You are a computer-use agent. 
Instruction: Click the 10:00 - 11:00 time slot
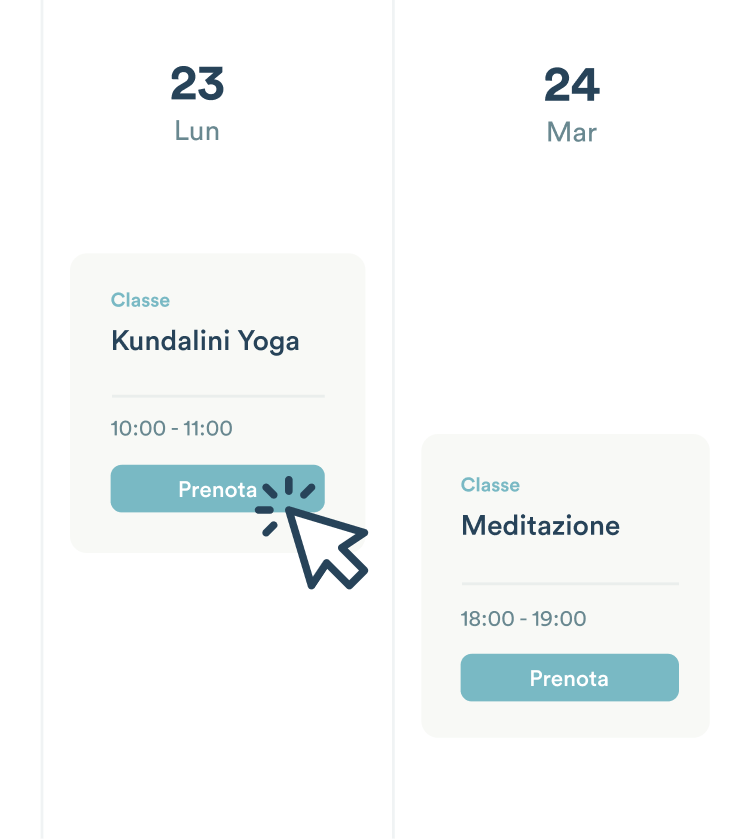pyautogui.click(x=171, y=428)
